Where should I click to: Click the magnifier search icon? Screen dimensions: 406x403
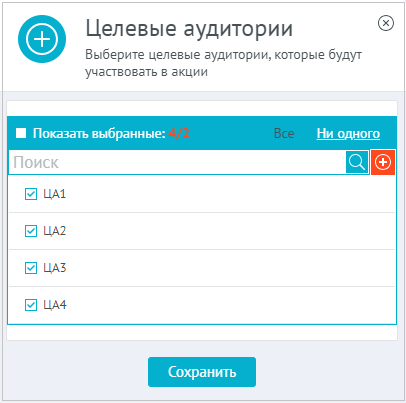pyautogui.click(x=357, y=162)
